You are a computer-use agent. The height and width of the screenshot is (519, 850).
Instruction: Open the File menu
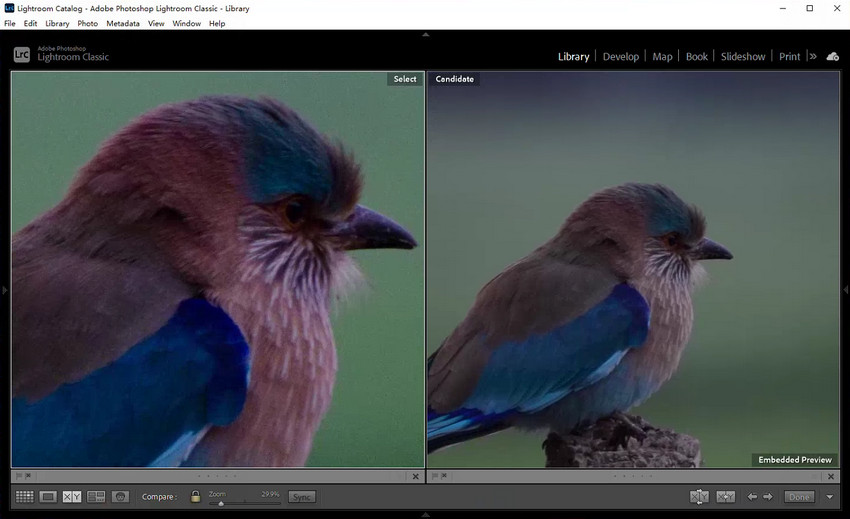pos(10,23)
